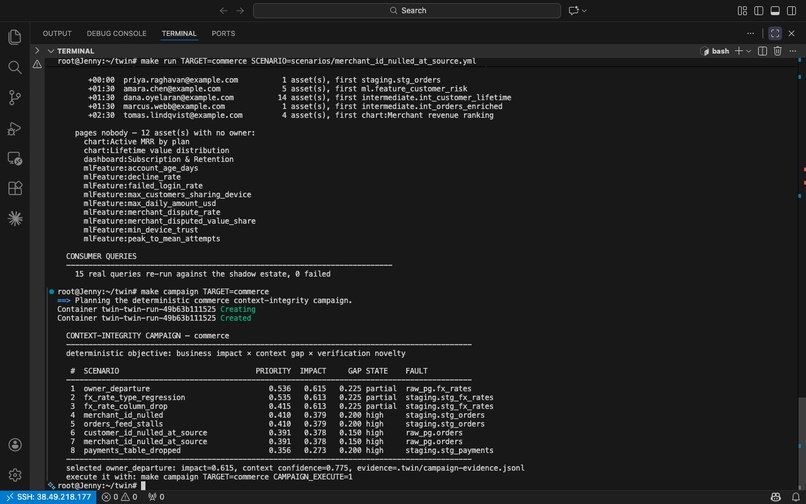
Task: Show errors and warnings count
Action: coord(119,497)
